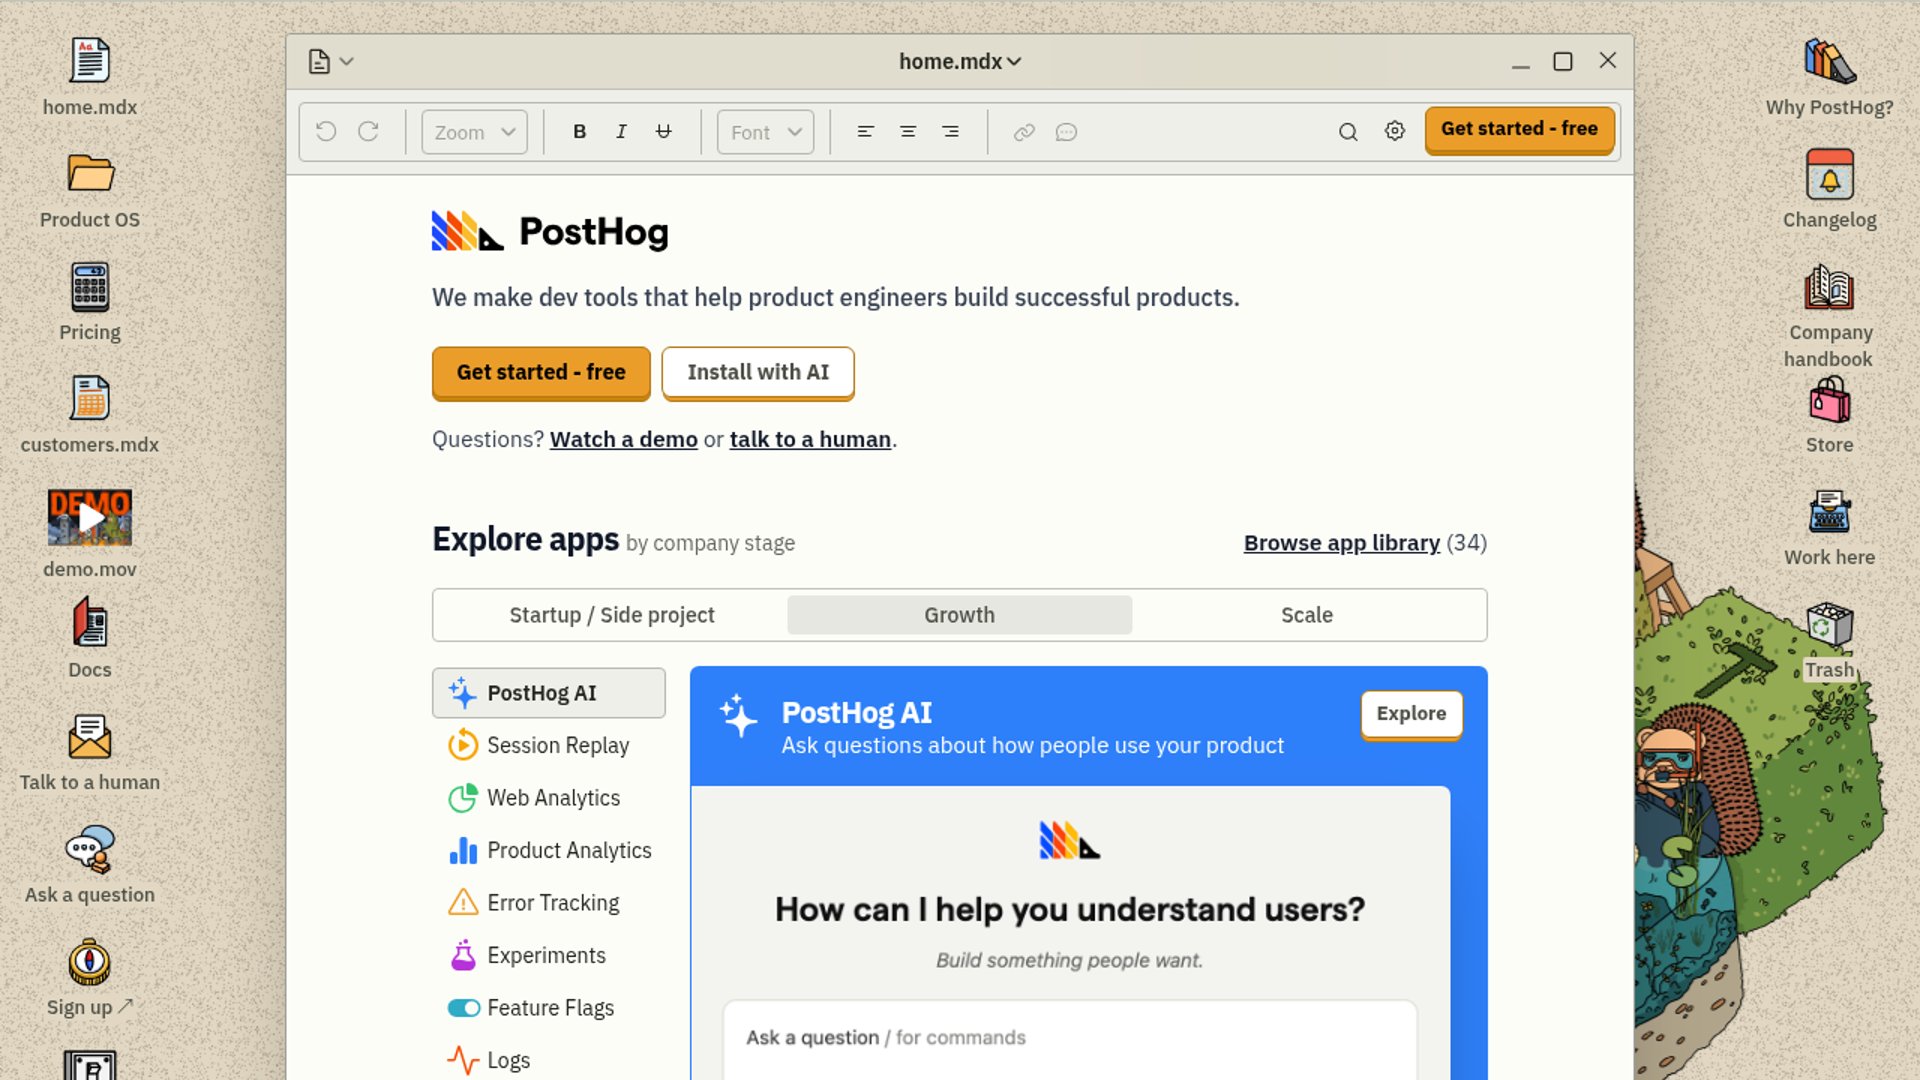The image size is (1920, 1080).
Task: Select Feature Flags toggle item
Action: pyautogui.click(x=548, y=1008)
